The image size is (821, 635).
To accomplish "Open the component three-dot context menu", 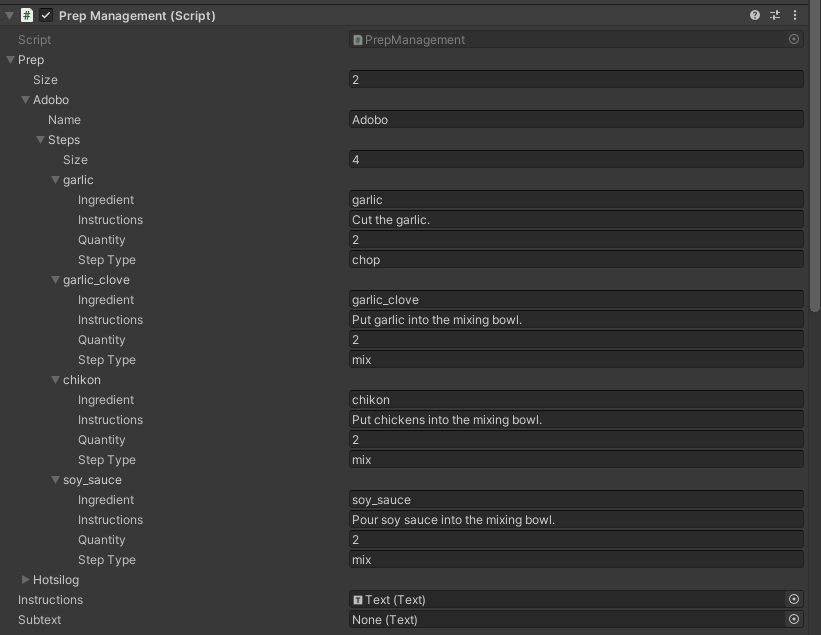I will coord(795,15).
